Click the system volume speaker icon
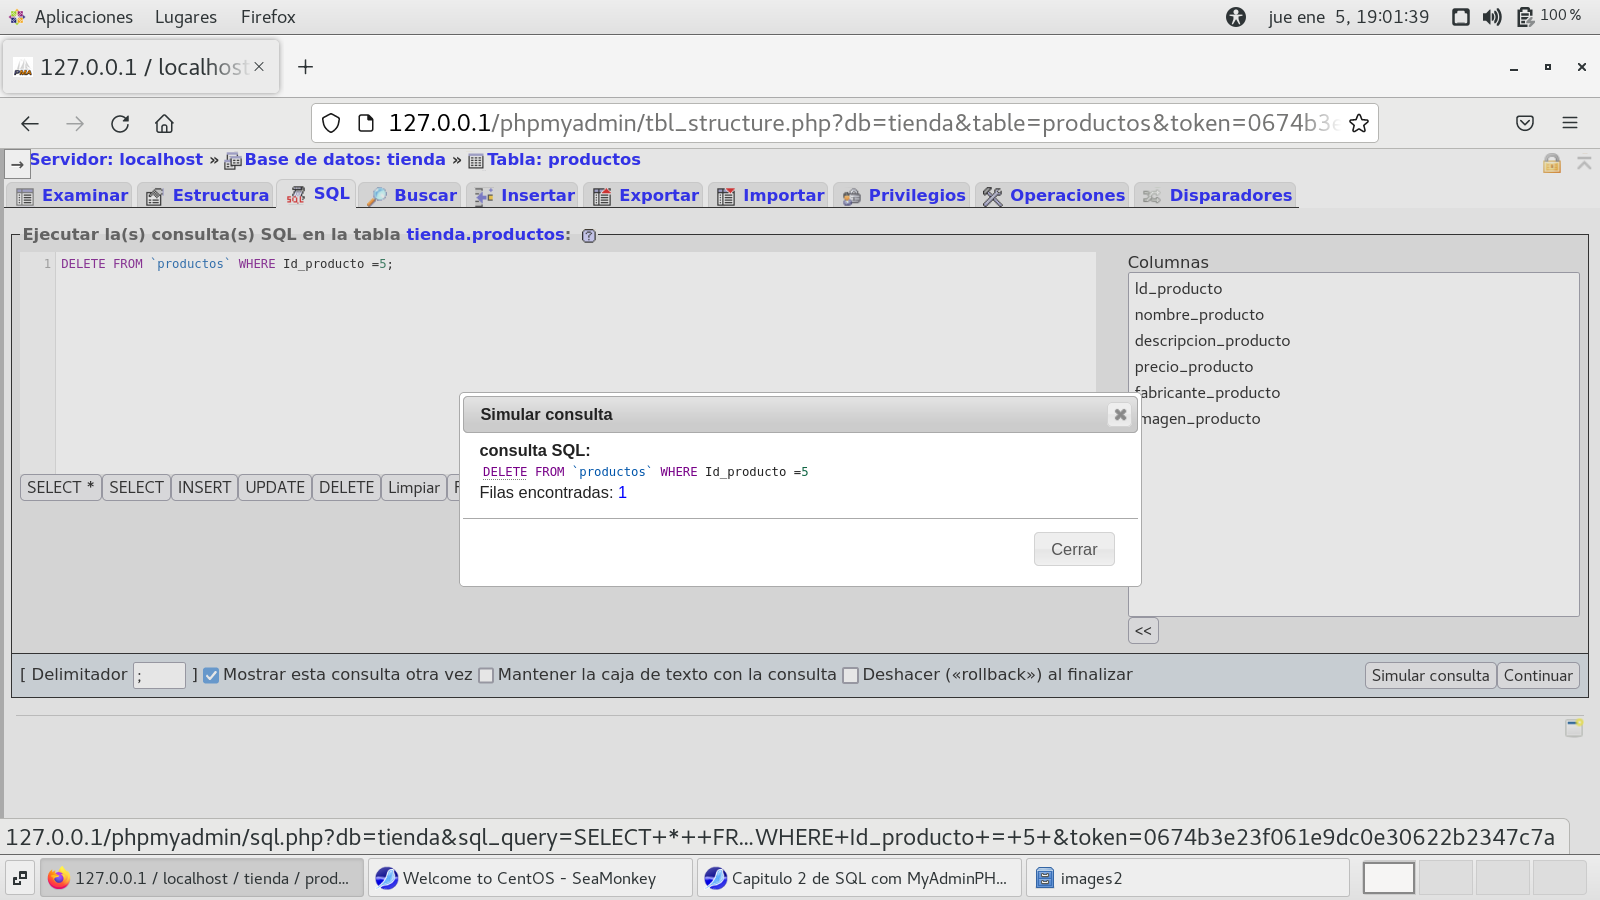This screenshot has width=1600, height=900. (x=1492, y=17)
